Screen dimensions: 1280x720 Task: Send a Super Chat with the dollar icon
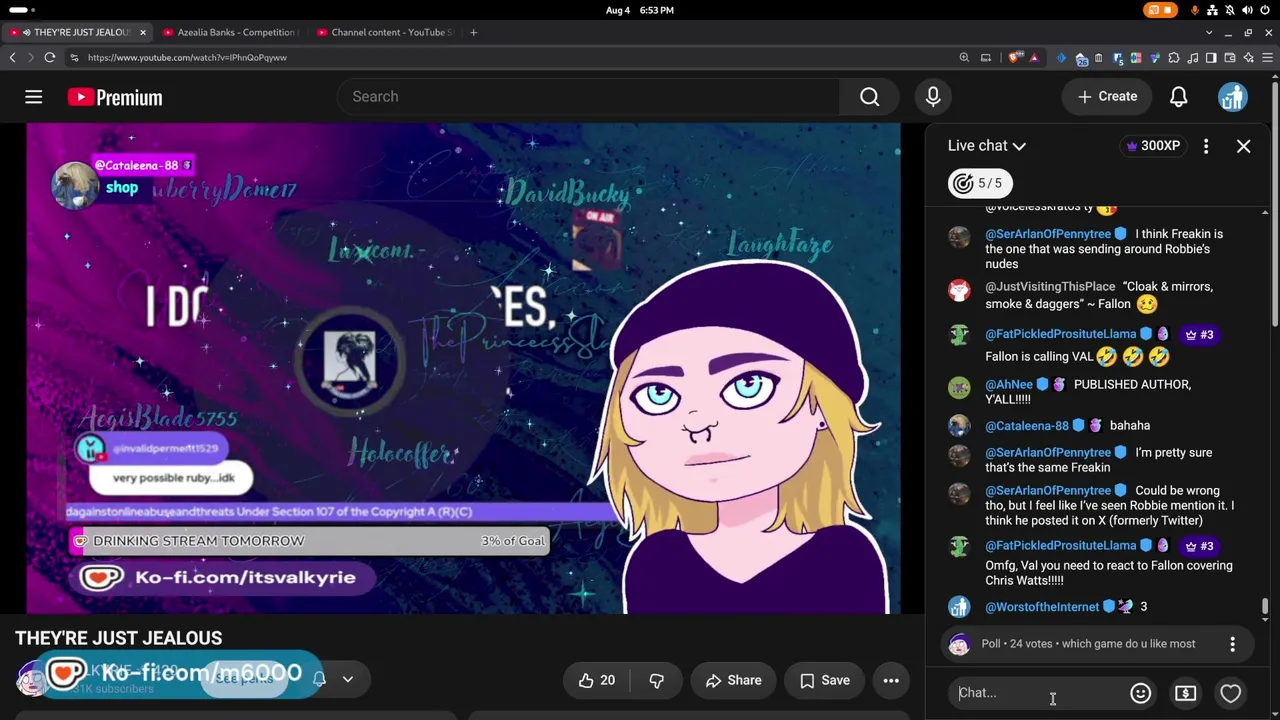1185,693
